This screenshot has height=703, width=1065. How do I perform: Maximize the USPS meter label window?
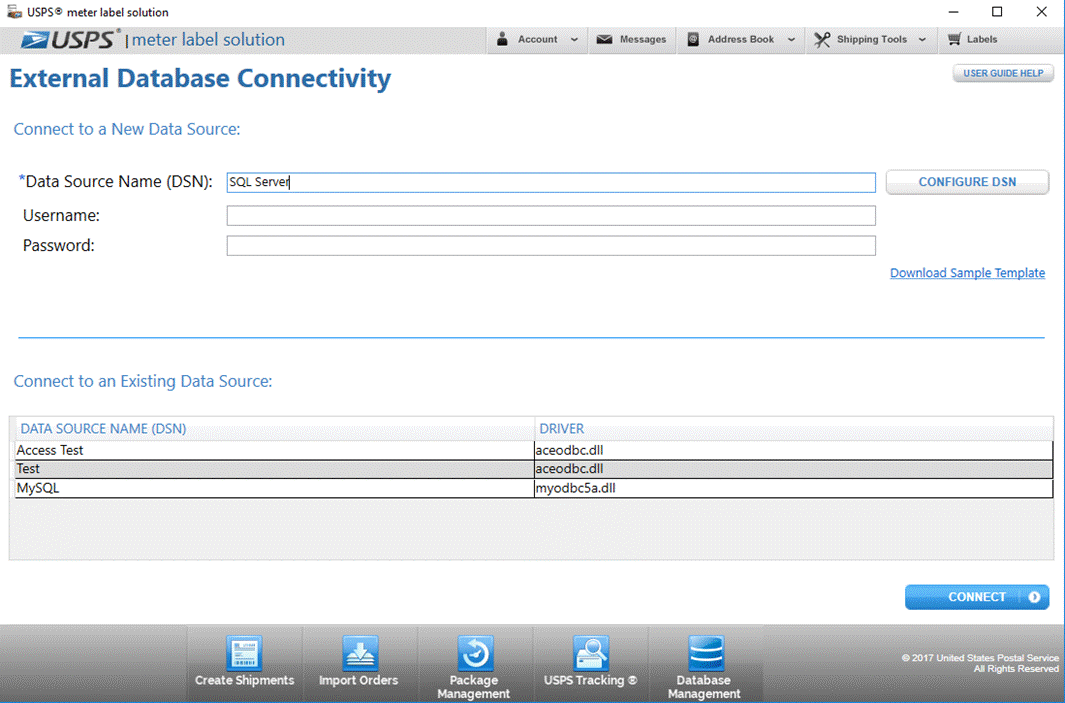[x=997, y=12]
